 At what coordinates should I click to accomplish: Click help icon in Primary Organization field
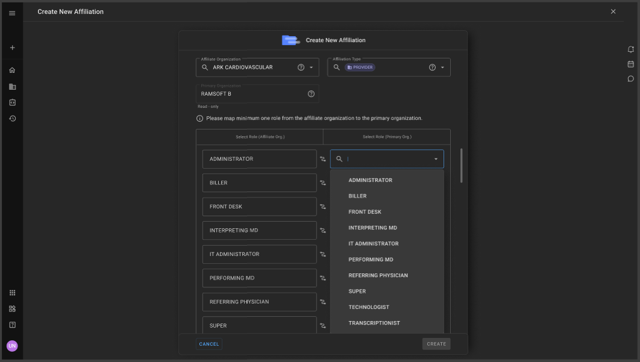pos(311,94)
